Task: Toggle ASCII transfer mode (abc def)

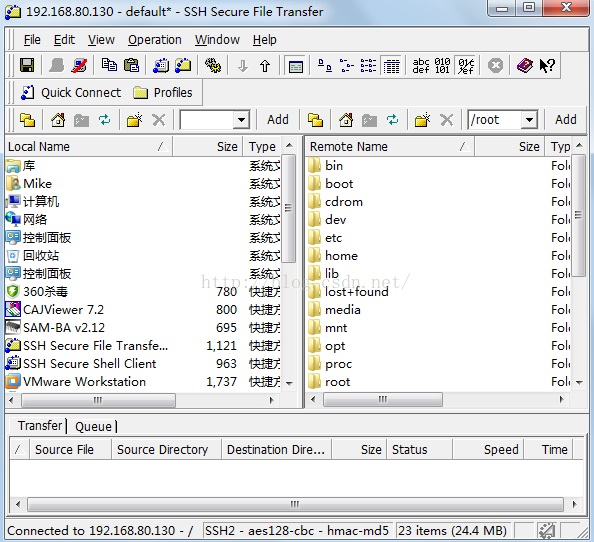Action: click(x=421, y=66)
